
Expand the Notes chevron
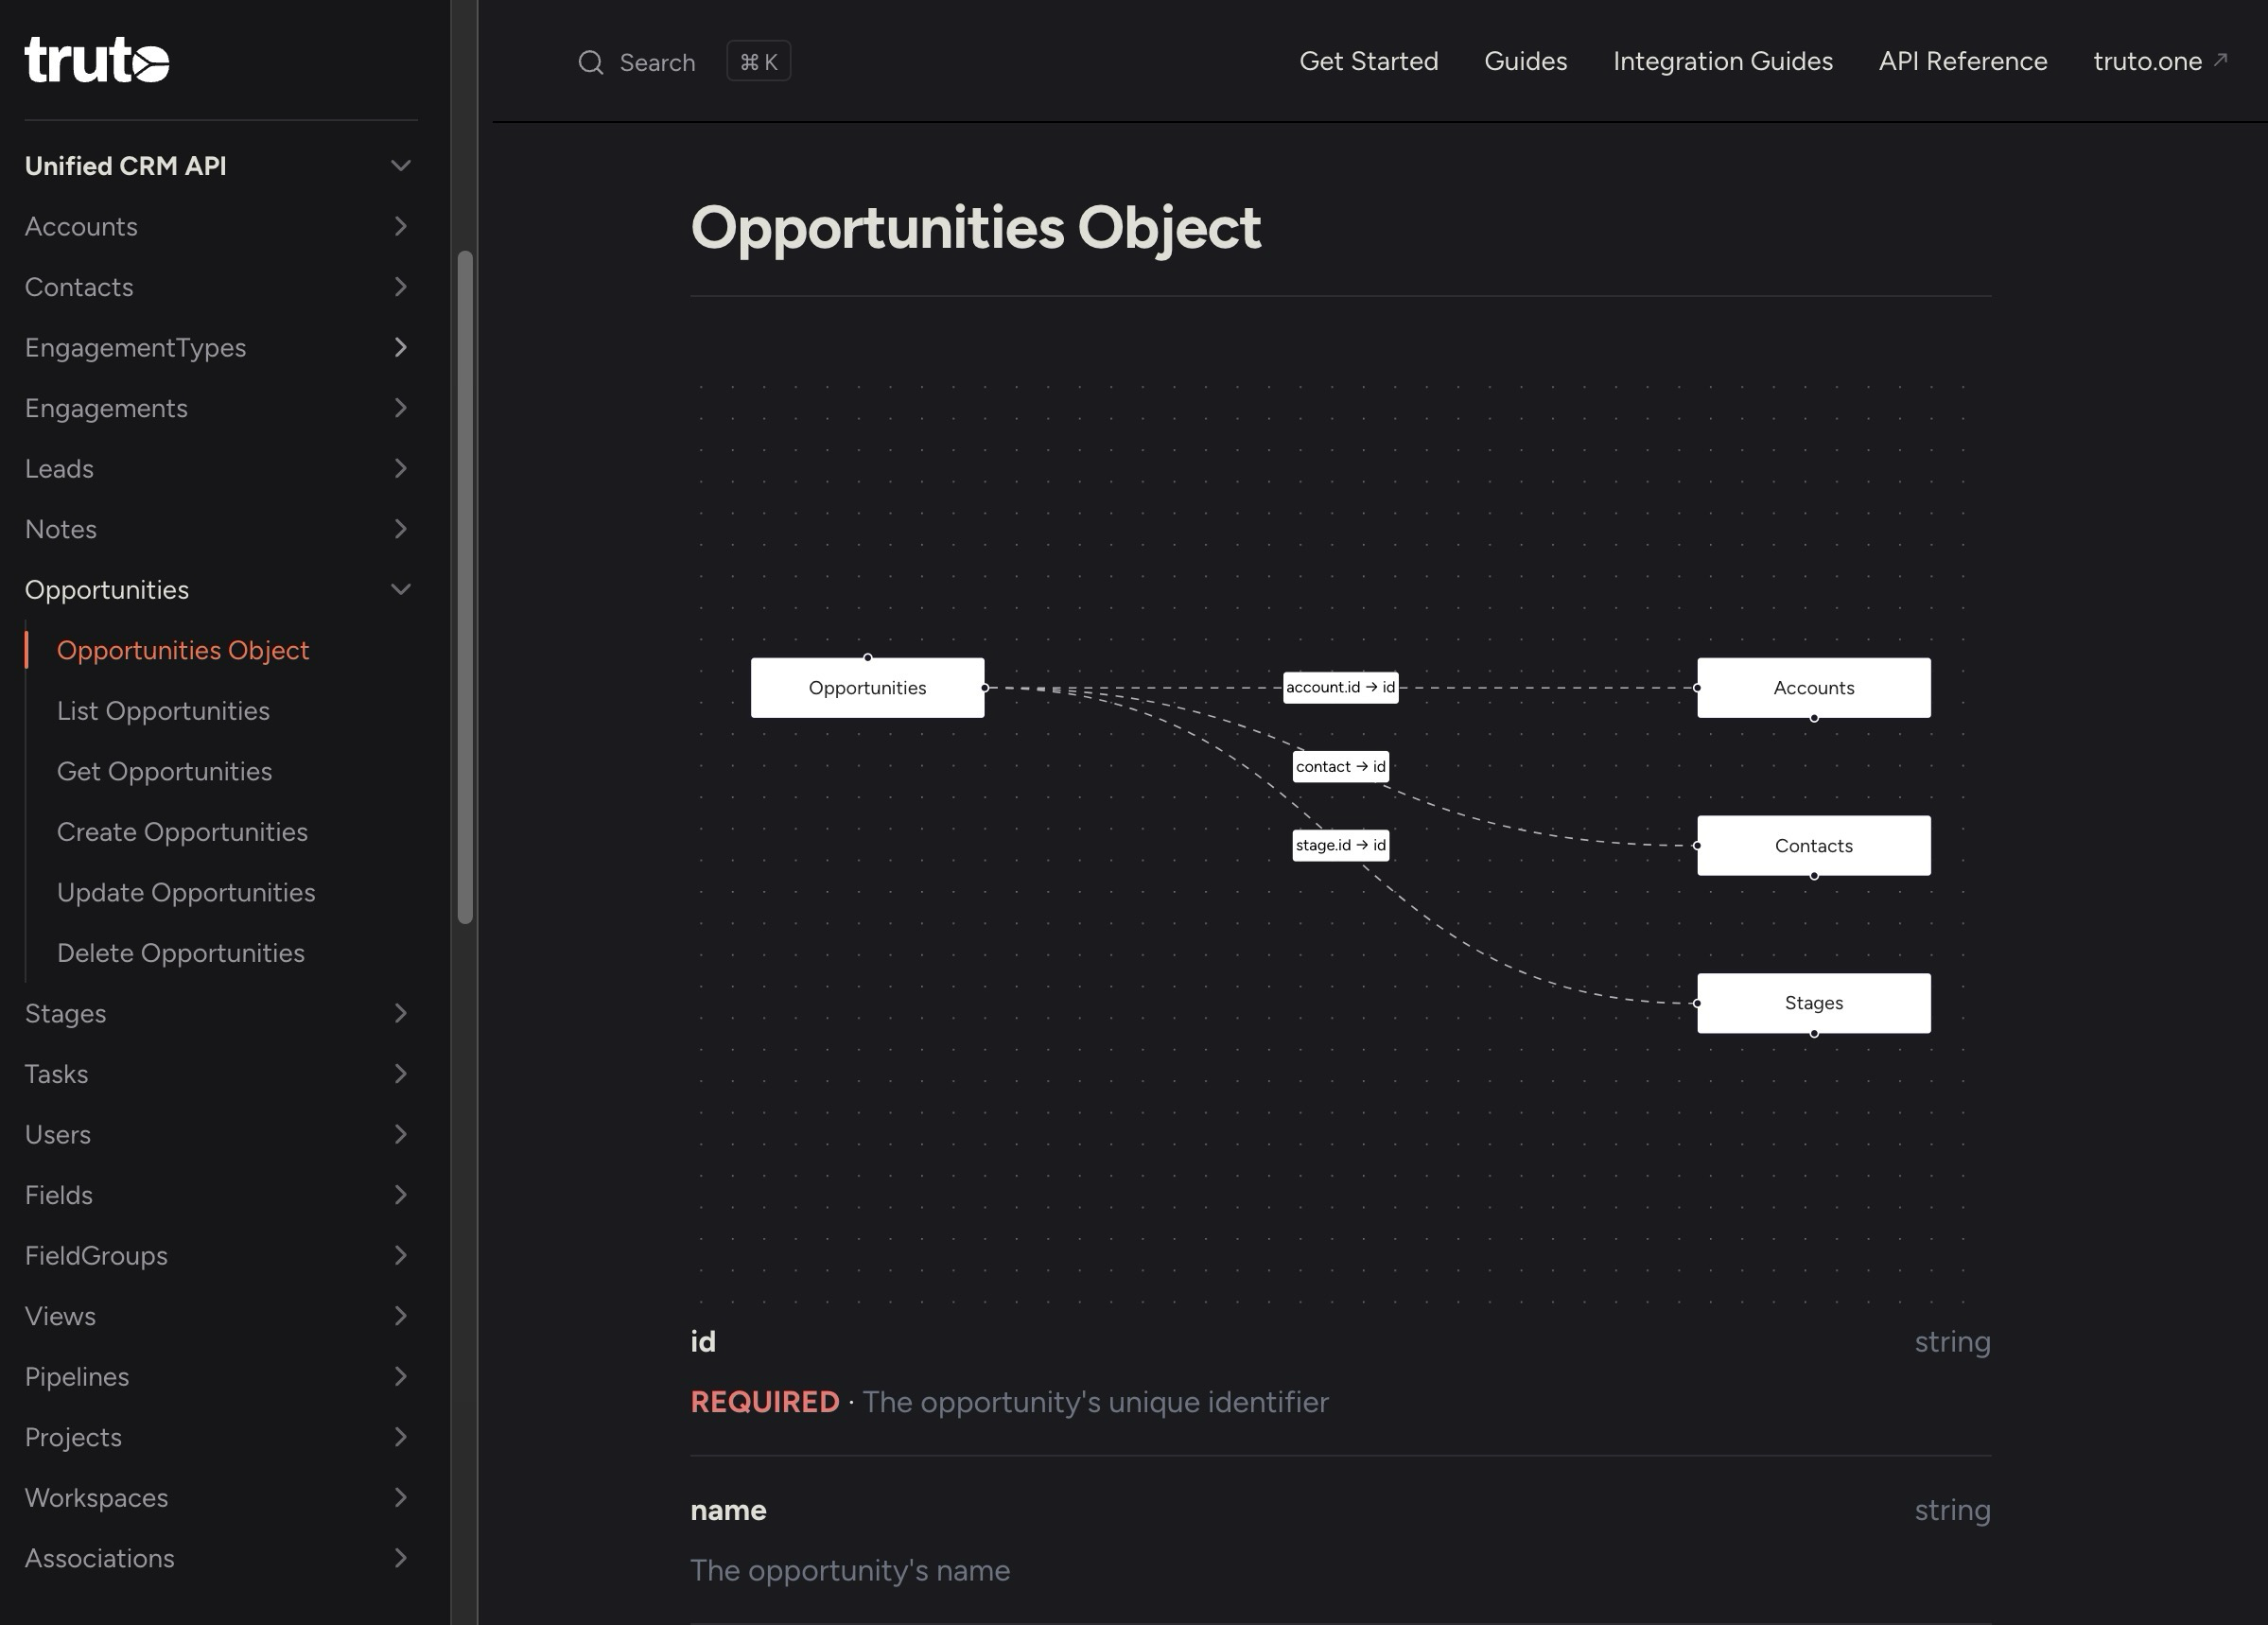[400, 529]
